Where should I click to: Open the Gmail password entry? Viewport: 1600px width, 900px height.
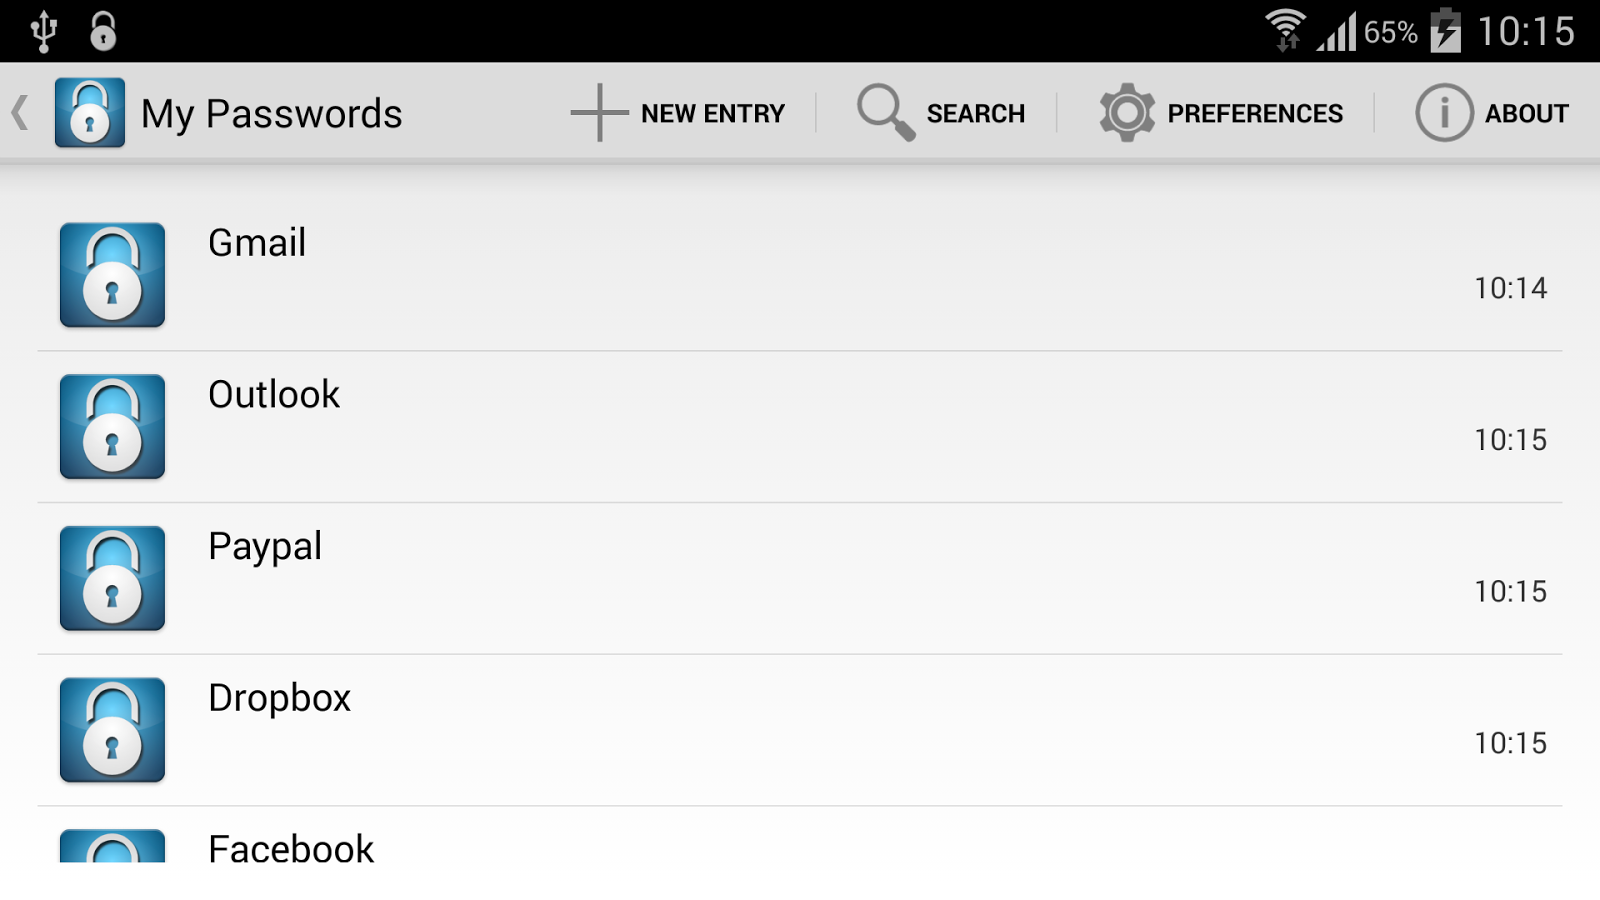(x=700, y=276)
